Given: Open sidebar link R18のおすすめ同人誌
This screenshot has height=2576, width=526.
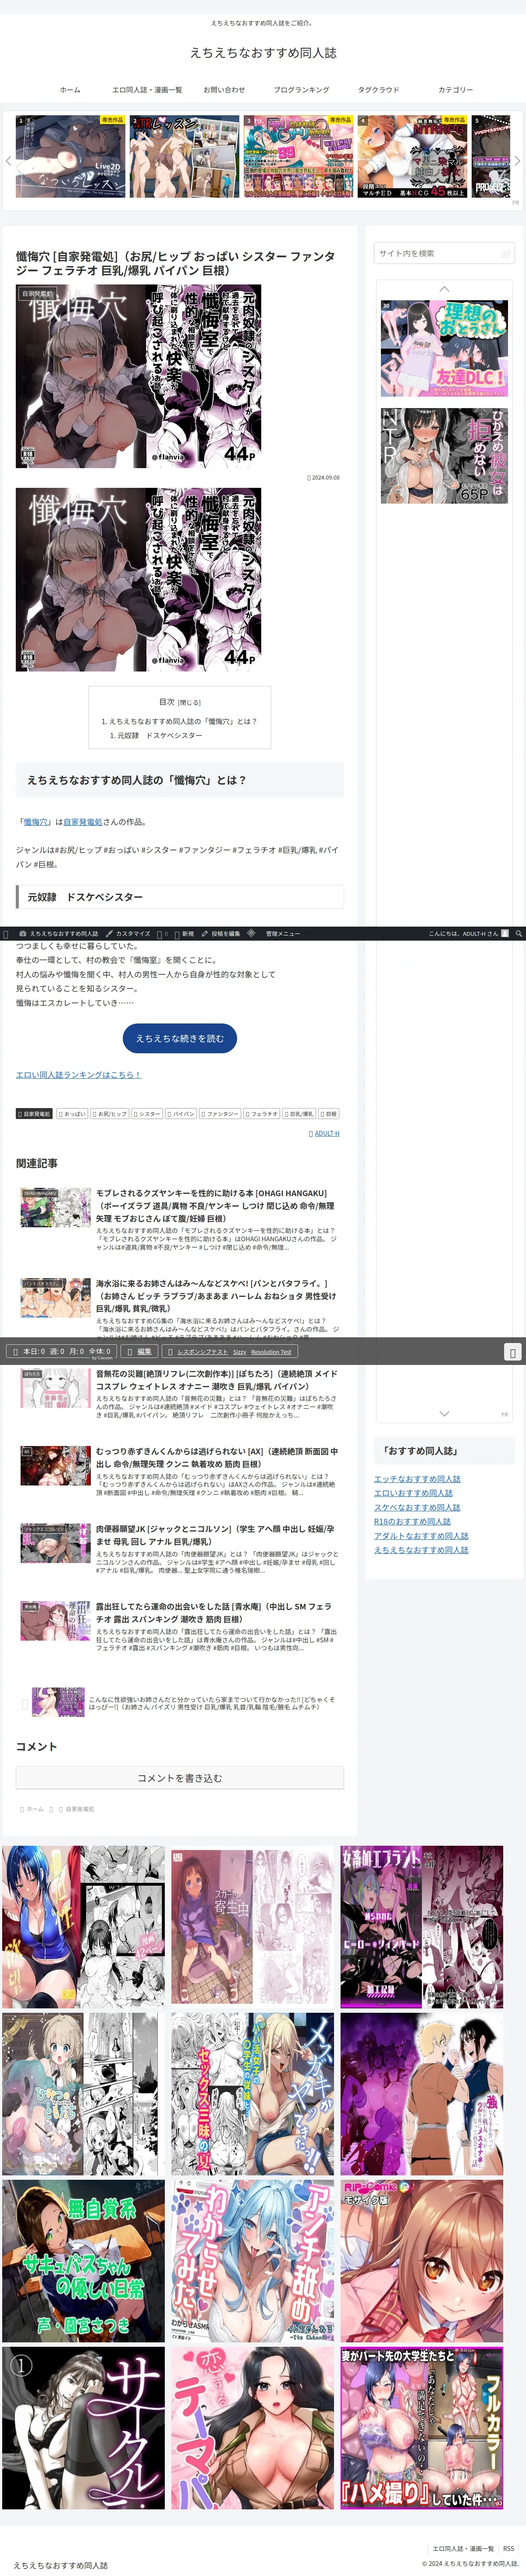Looking at the screenshot, I should click(412, 1521).
